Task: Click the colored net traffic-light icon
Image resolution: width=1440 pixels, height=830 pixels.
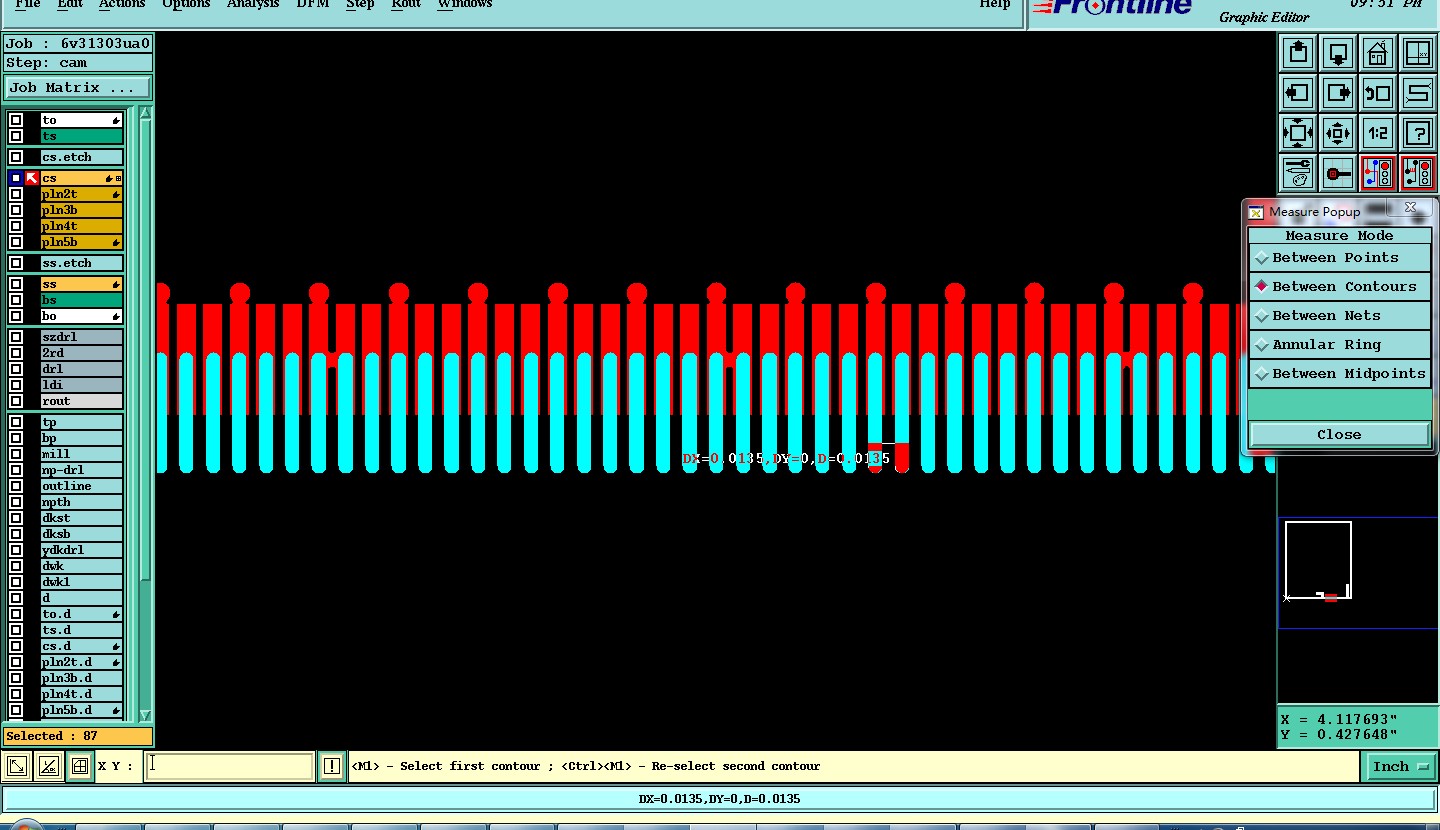Action: coord(1378,173)
